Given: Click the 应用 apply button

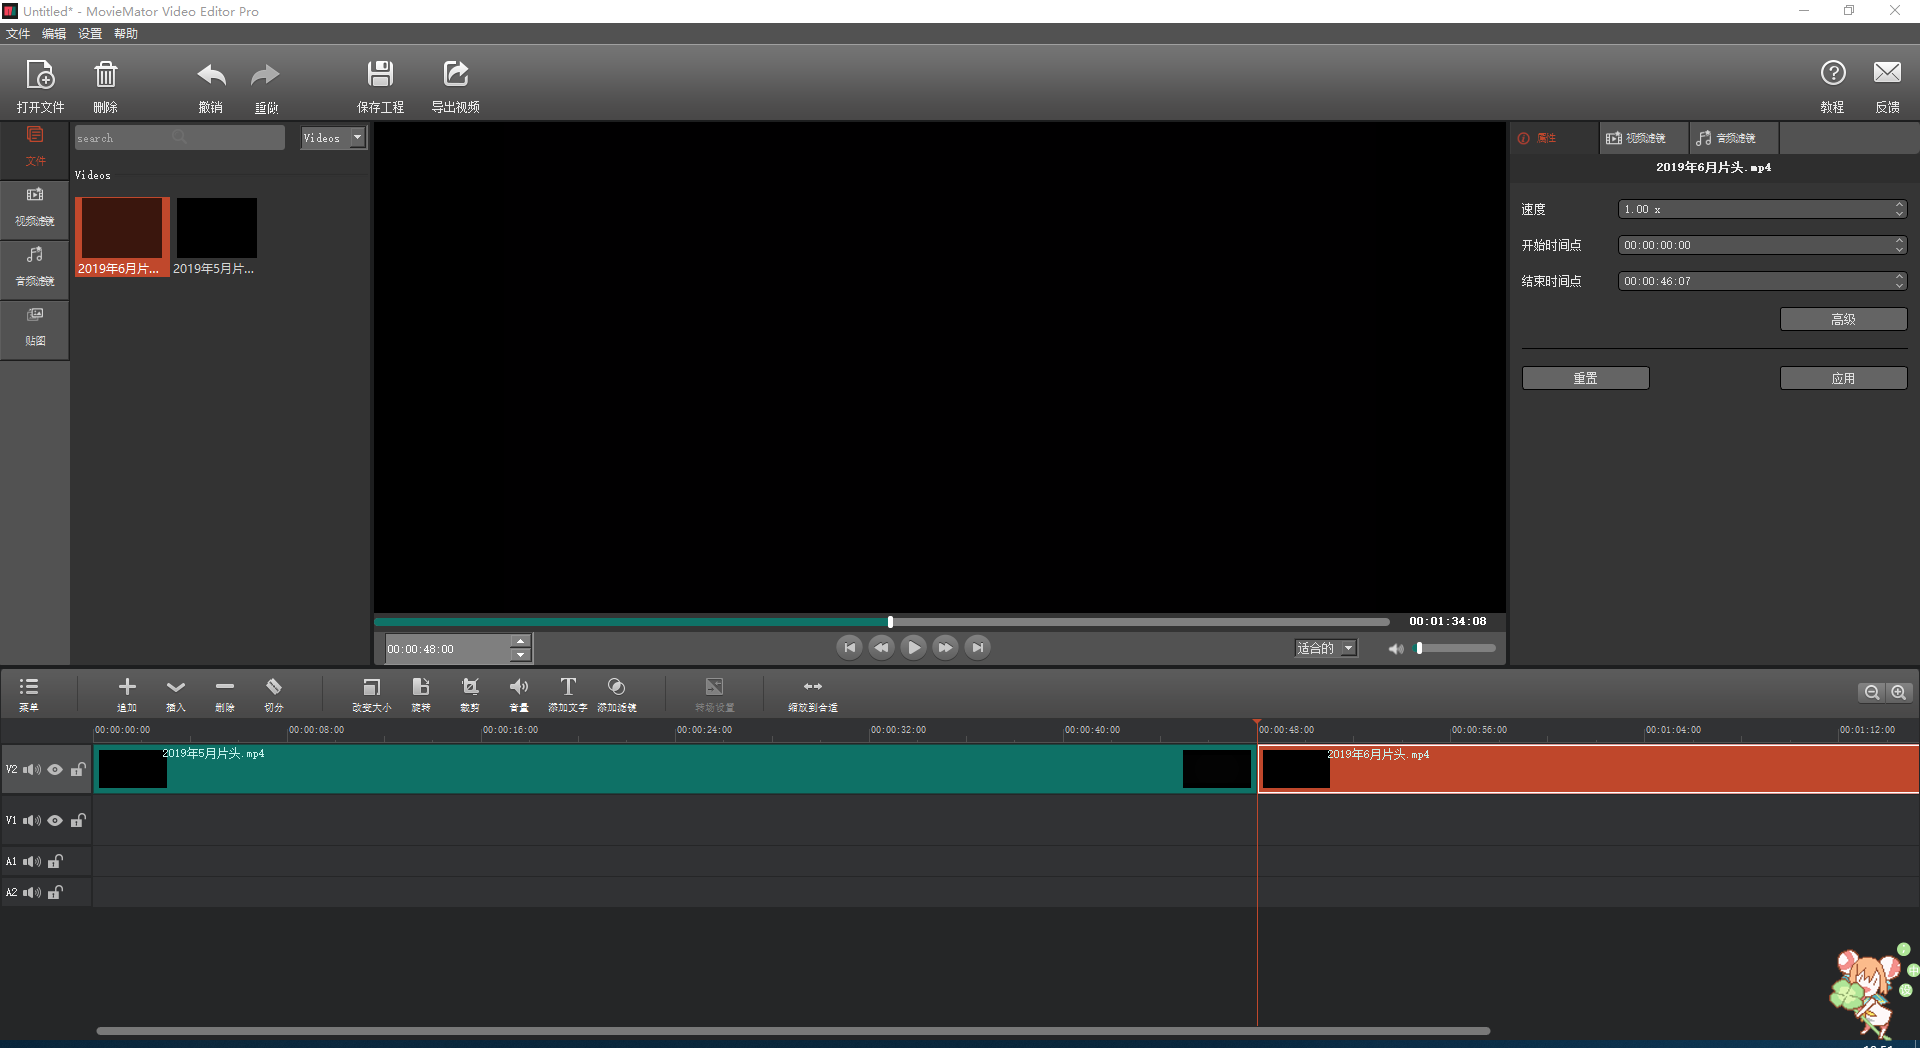Looking at the screenshot, I should coord(1843,378).
